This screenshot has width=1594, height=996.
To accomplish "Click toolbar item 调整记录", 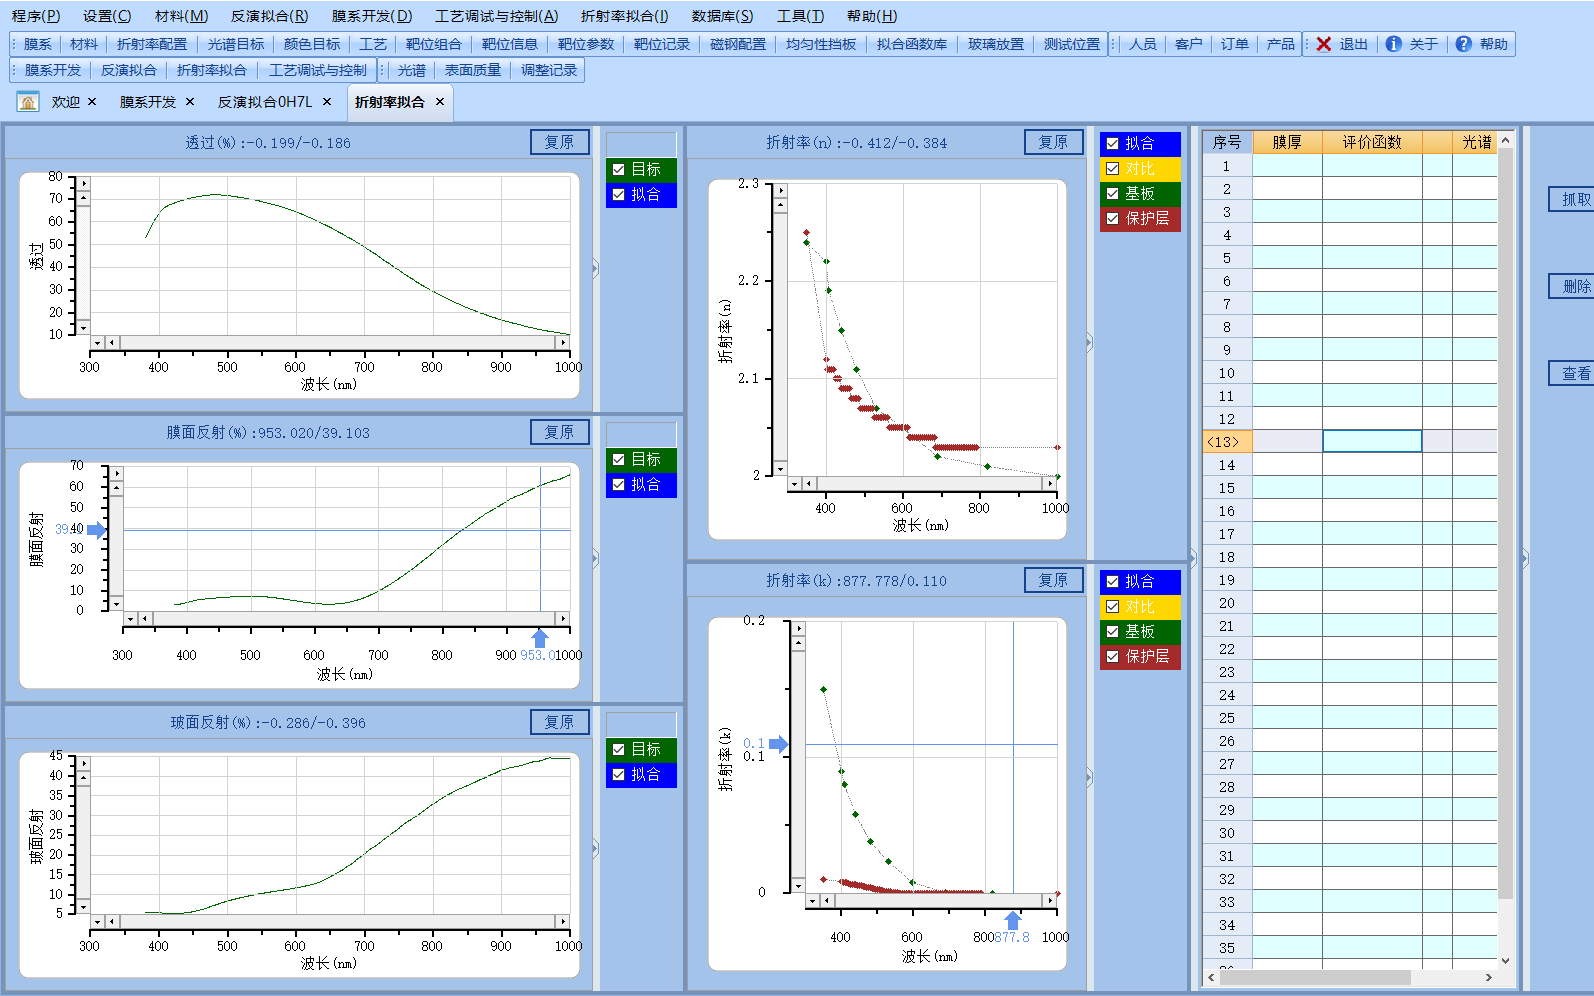I will [549, 70].
